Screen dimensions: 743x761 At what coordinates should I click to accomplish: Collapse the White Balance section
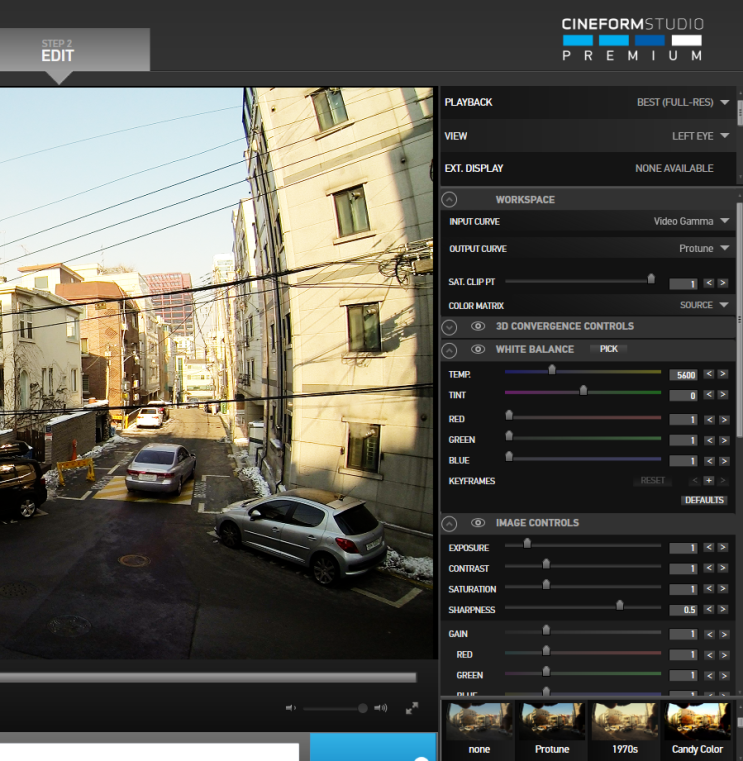[449, 350]
